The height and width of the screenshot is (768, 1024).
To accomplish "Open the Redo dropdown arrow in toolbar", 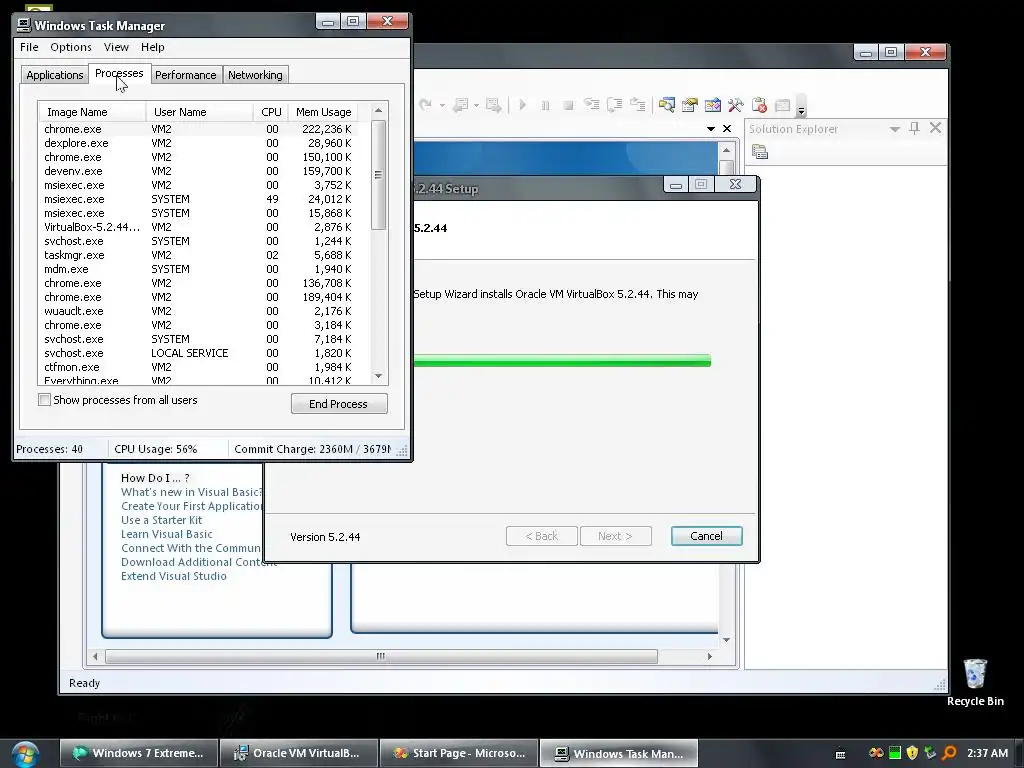I will click(x=442, y=105).
